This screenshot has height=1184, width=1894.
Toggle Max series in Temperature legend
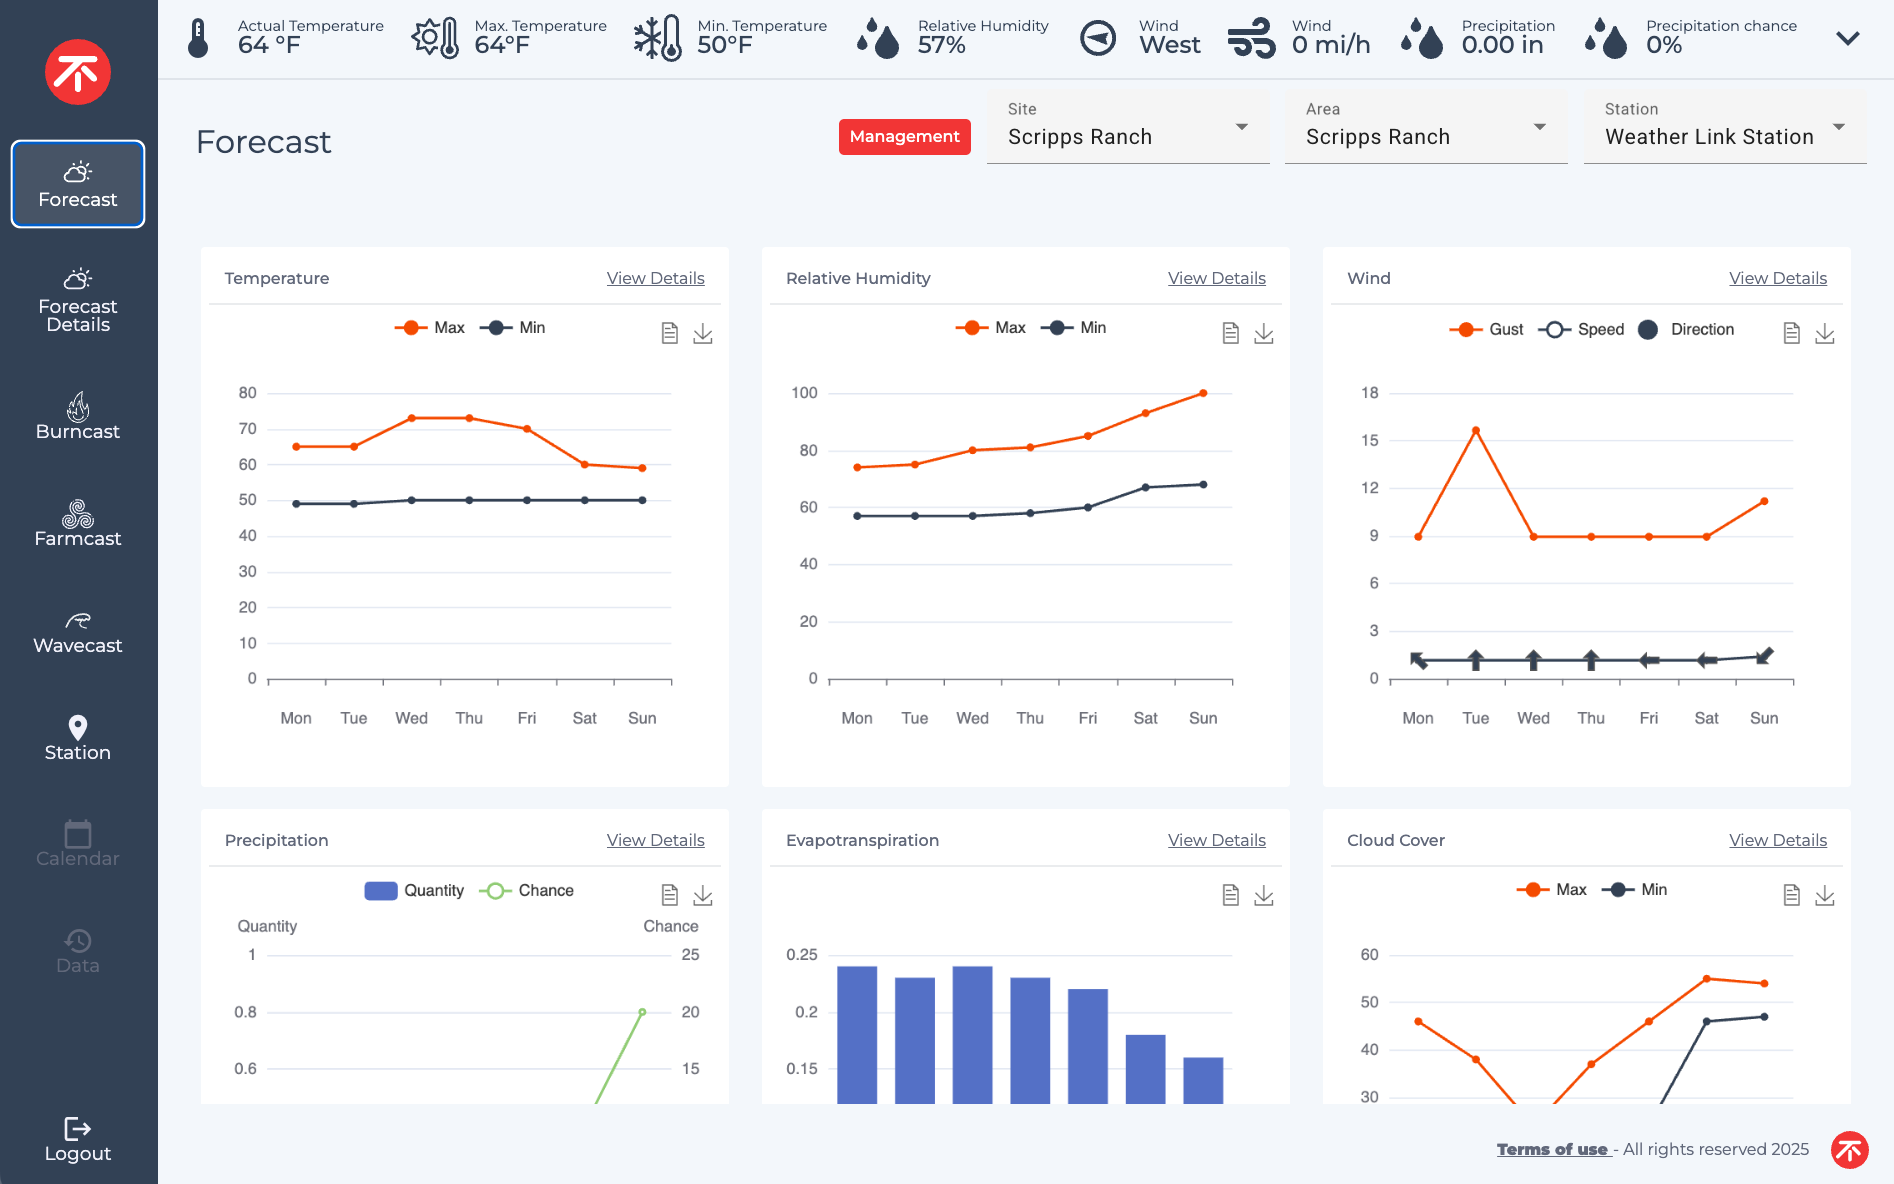pos(430,328)
